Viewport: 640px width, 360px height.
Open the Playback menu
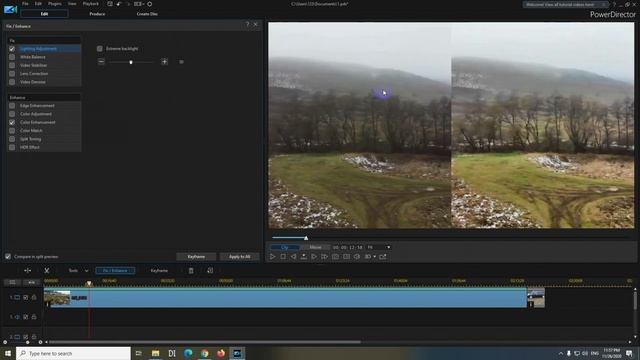coord(91,4)
